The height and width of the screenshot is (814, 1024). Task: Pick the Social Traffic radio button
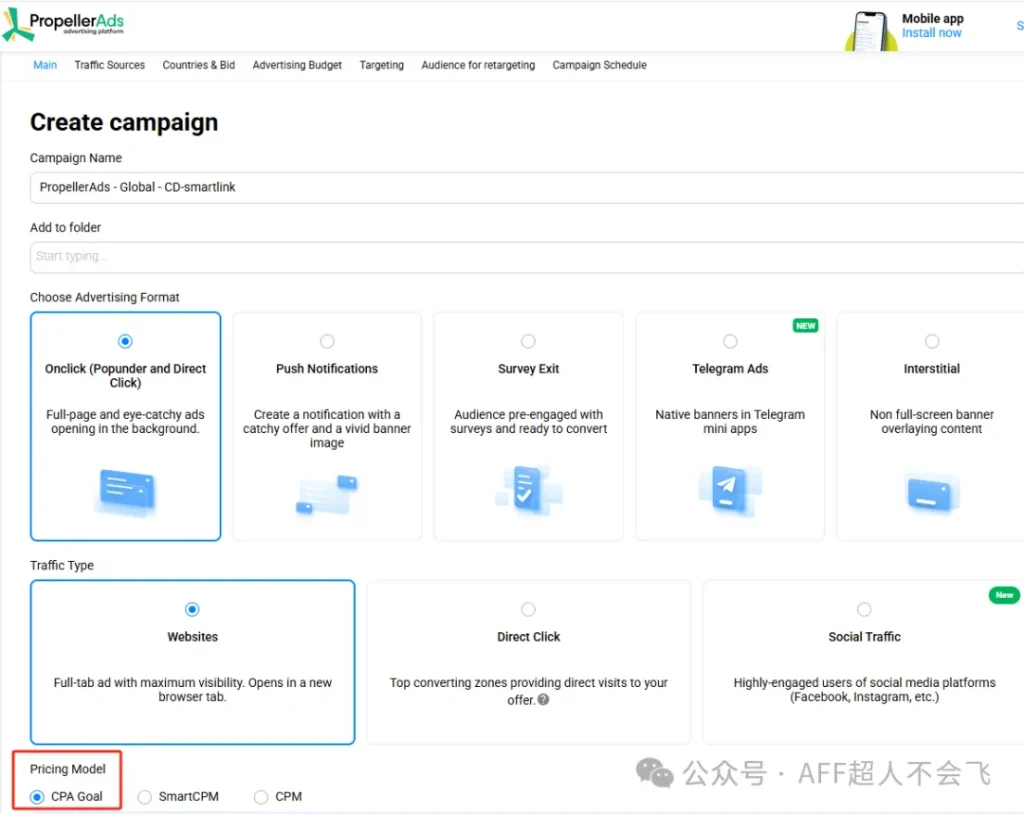point(864,610)
